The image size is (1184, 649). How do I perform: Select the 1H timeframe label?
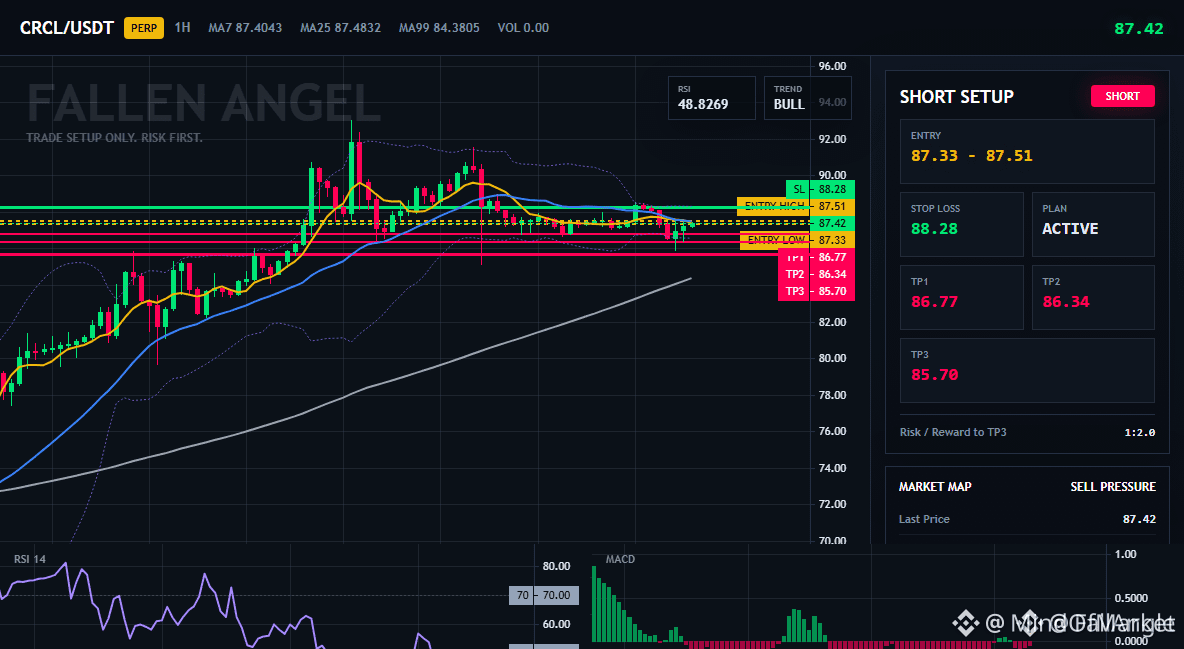tap(183, 27)
